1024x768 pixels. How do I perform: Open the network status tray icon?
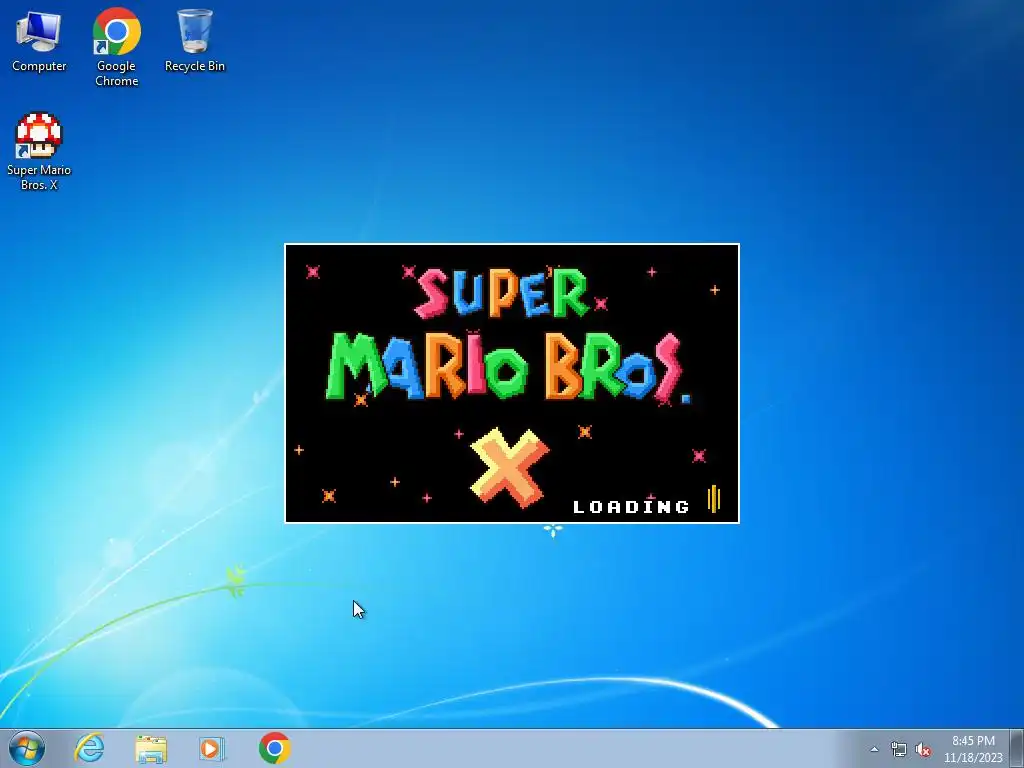pos(899,750)
